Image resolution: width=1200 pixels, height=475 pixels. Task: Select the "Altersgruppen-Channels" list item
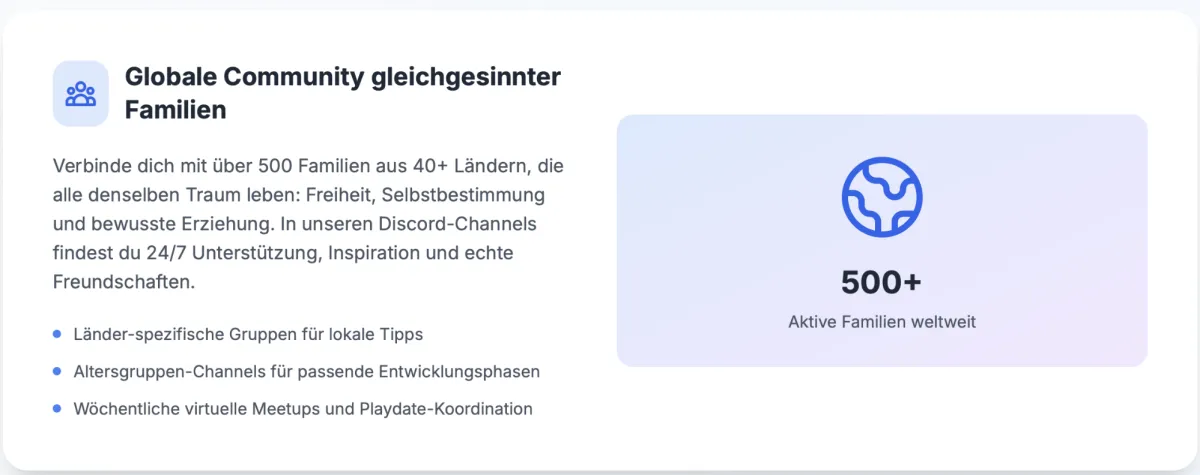(x=307, y=371)
